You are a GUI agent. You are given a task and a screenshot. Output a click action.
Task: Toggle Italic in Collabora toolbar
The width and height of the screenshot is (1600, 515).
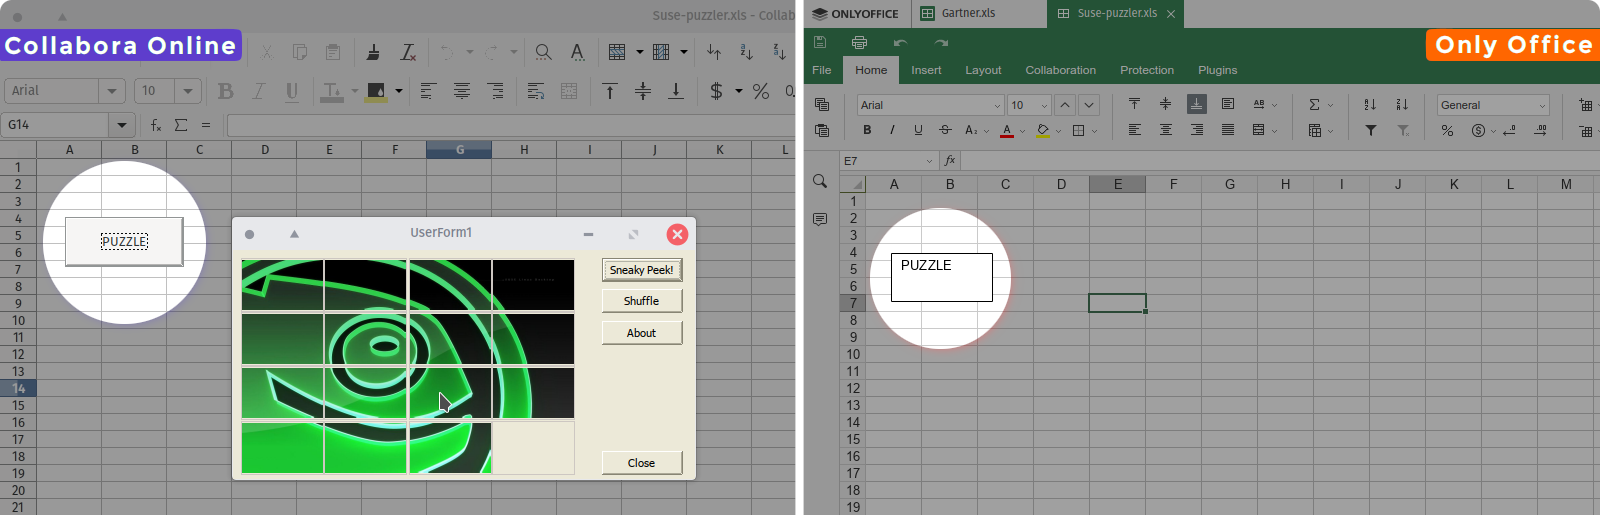coord(259,91)
